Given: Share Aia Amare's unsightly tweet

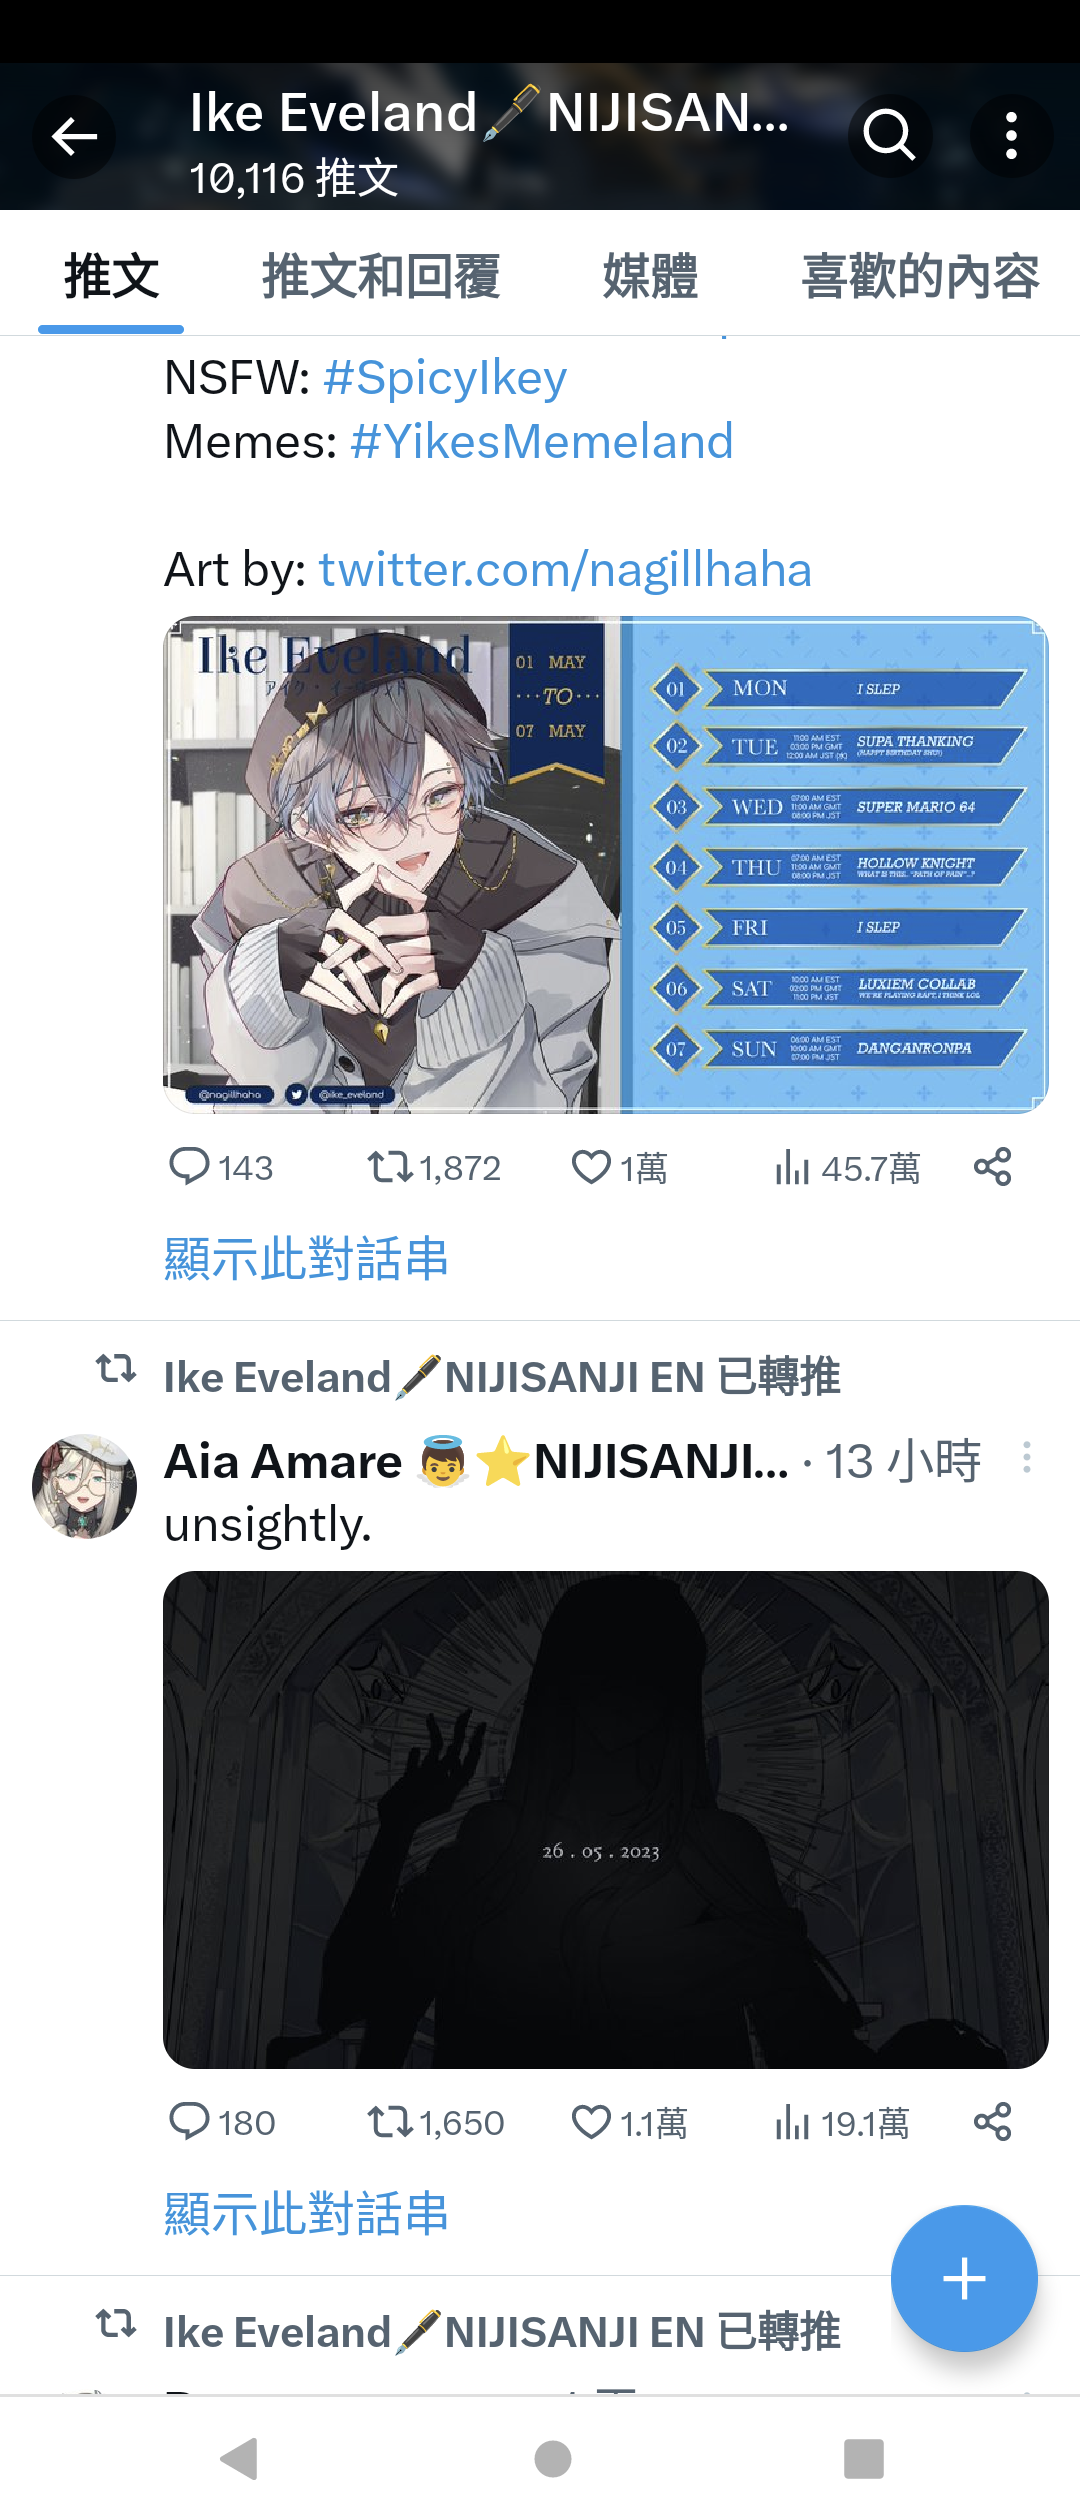Looking at the screenshot, I should [x=993, y=2122].
